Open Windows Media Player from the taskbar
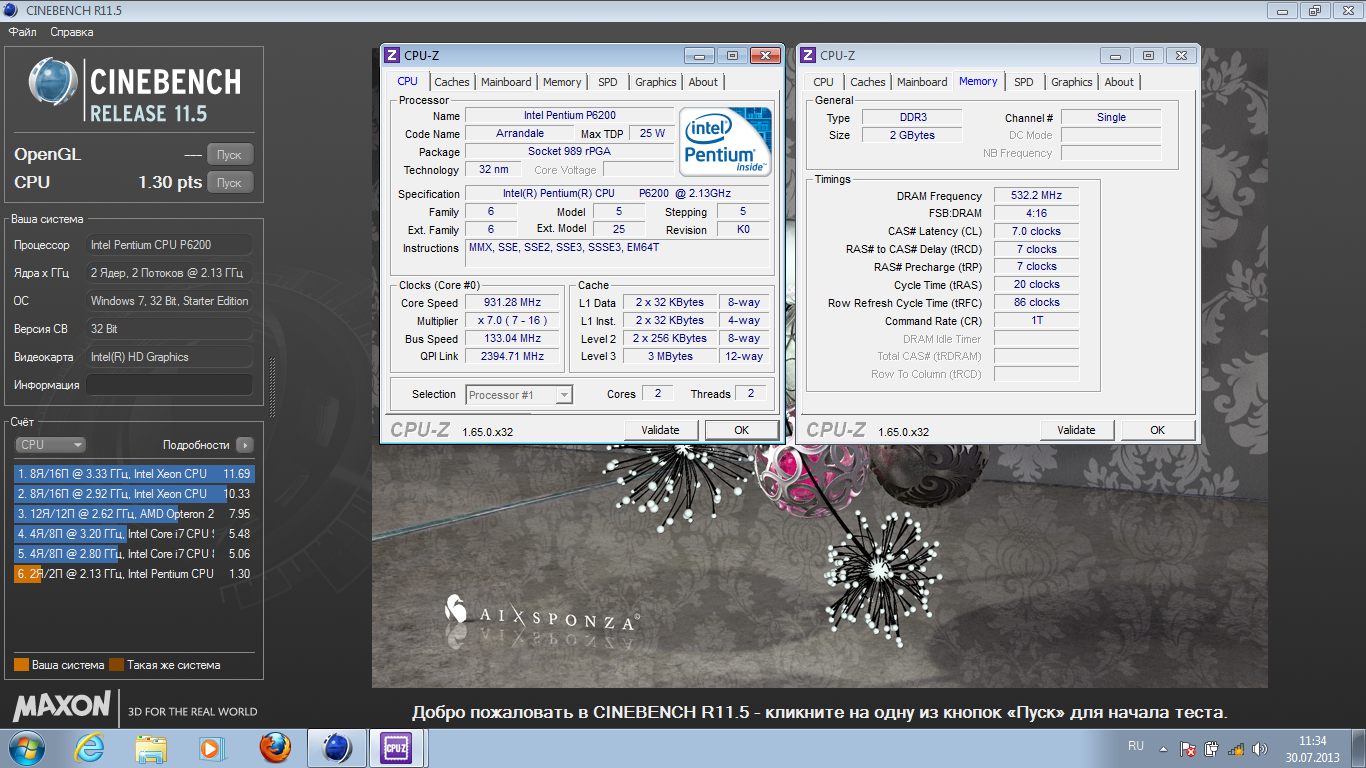The image size is (1366, 768). coord(211,748)
